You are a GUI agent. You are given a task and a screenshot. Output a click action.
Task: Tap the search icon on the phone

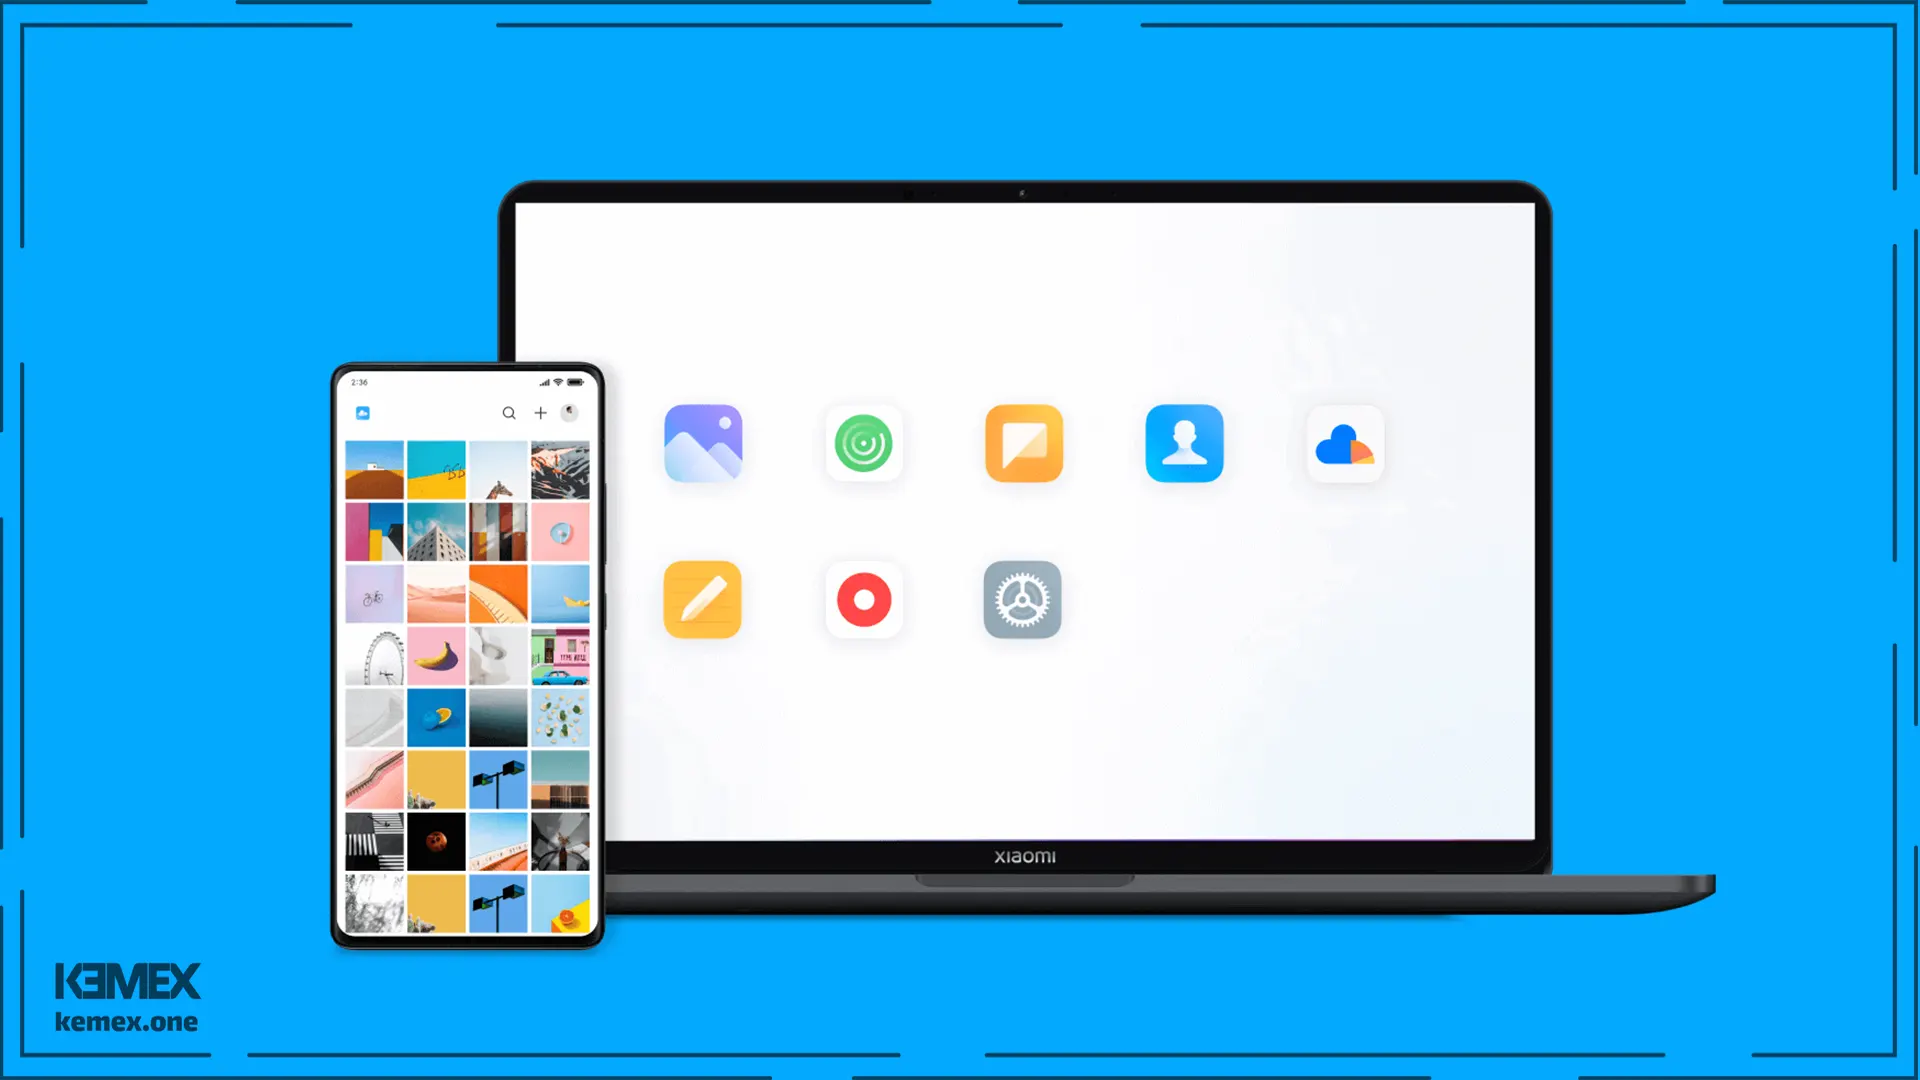tap(508, 413)
